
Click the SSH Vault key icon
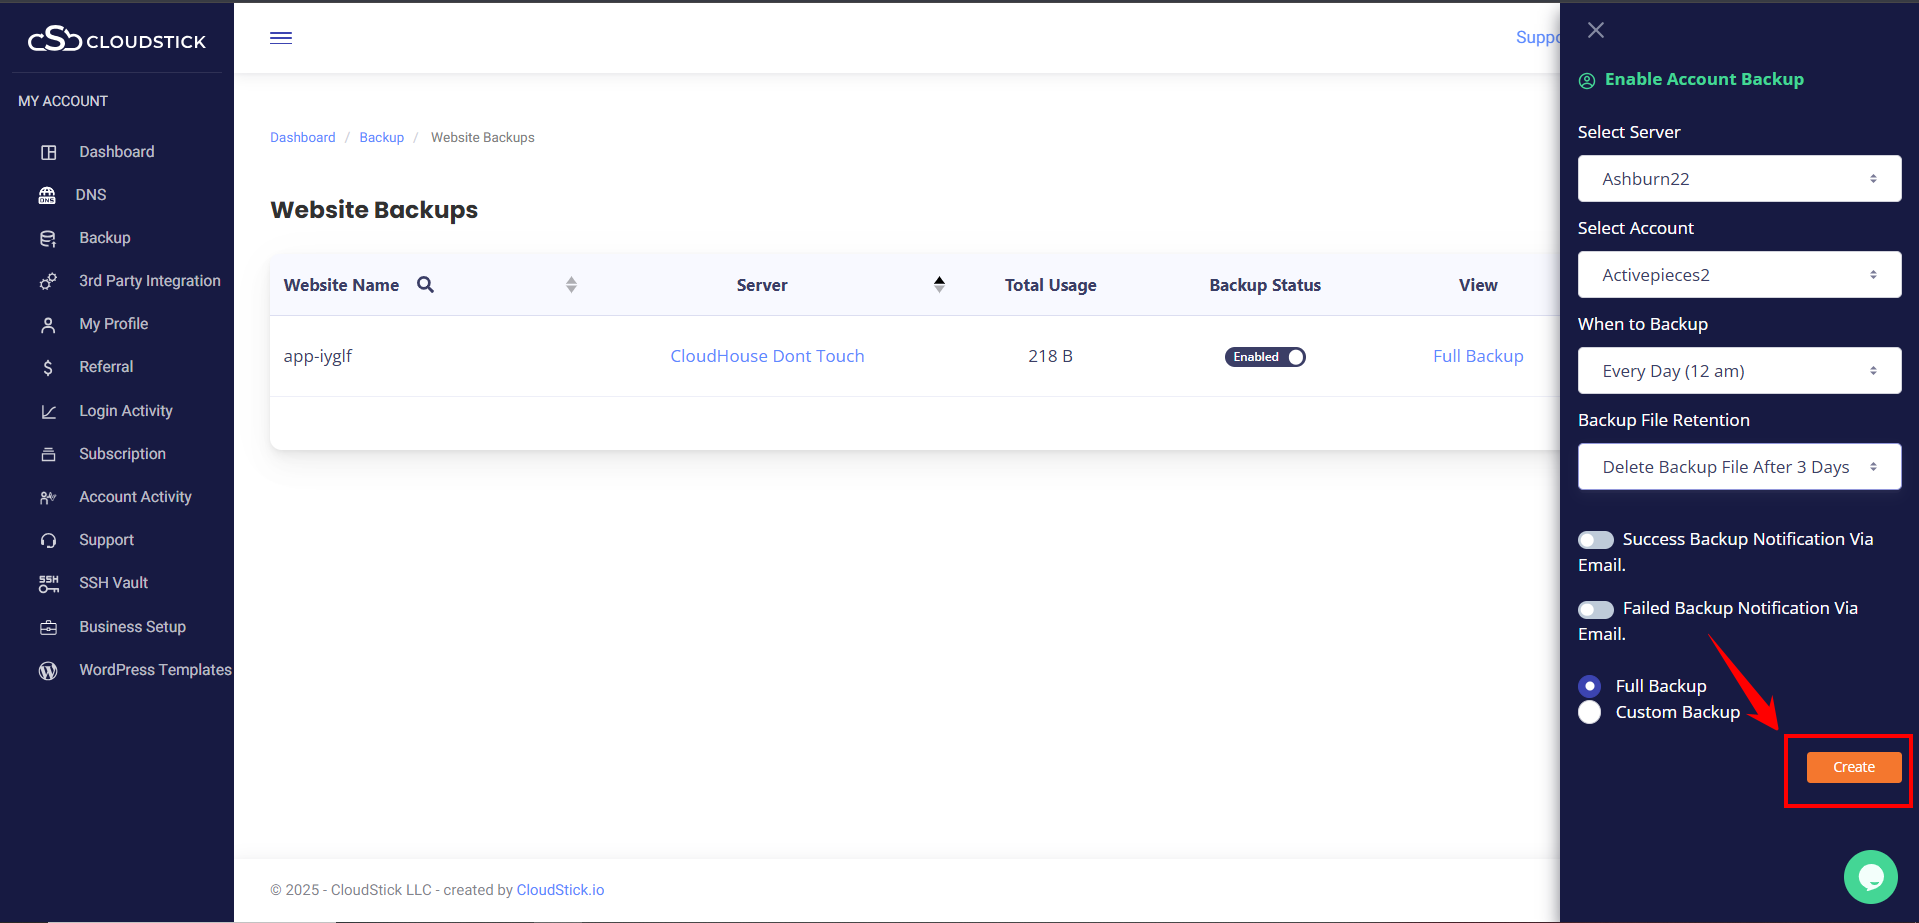pyautogui.click(x=48, y=584)
